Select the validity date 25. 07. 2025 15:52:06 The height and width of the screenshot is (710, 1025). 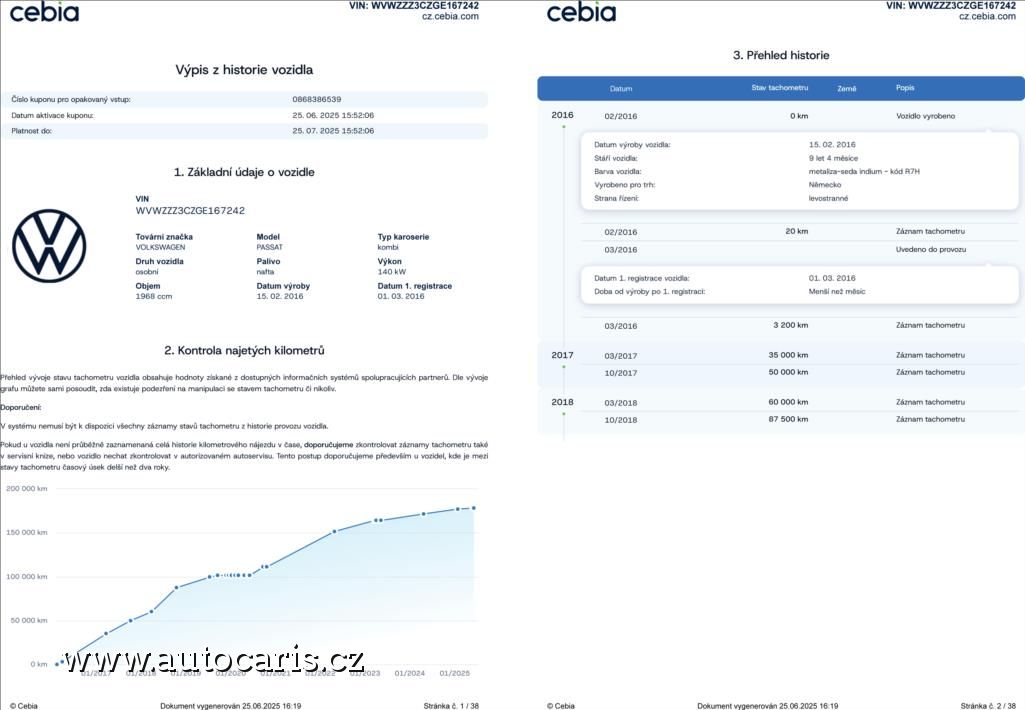click(333, 131)
